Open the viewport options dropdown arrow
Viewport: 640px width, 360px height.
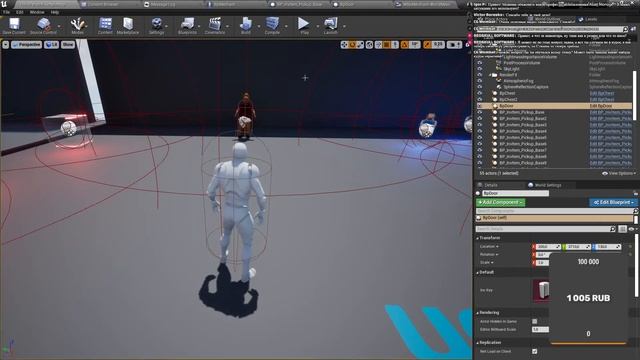tap(6, 44)
